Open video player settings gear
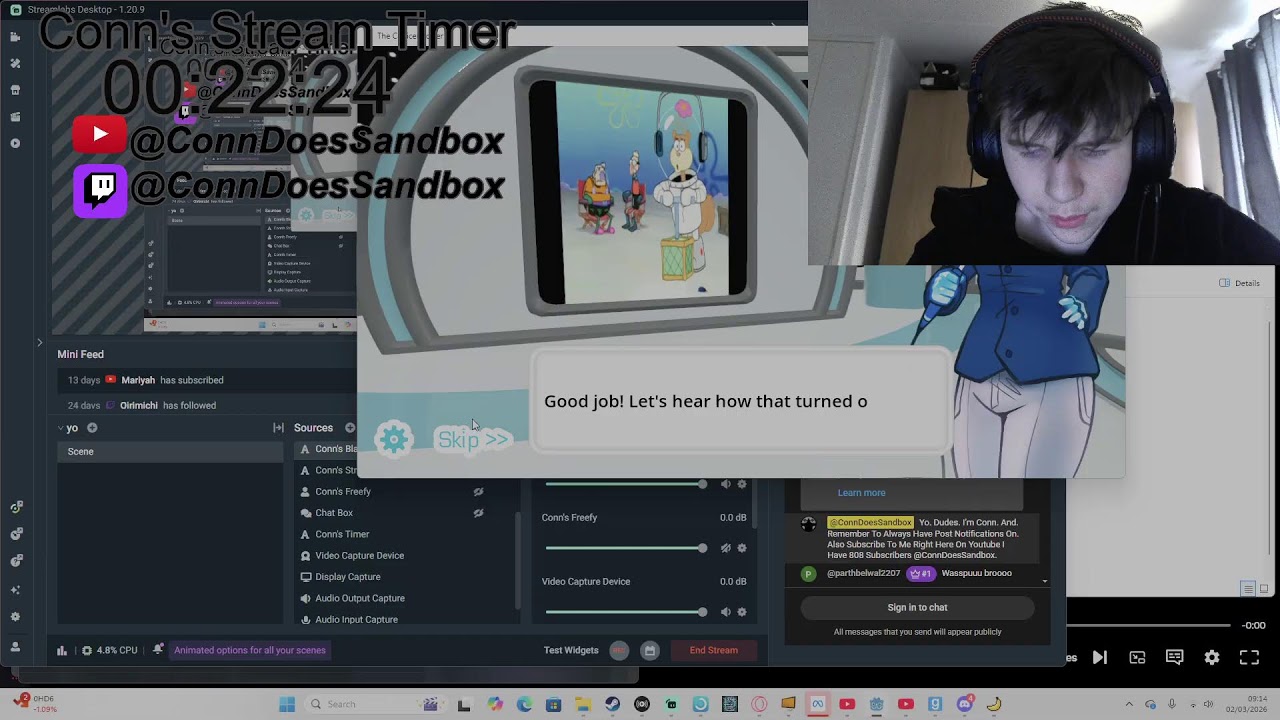 click(x=1212, y=657)
